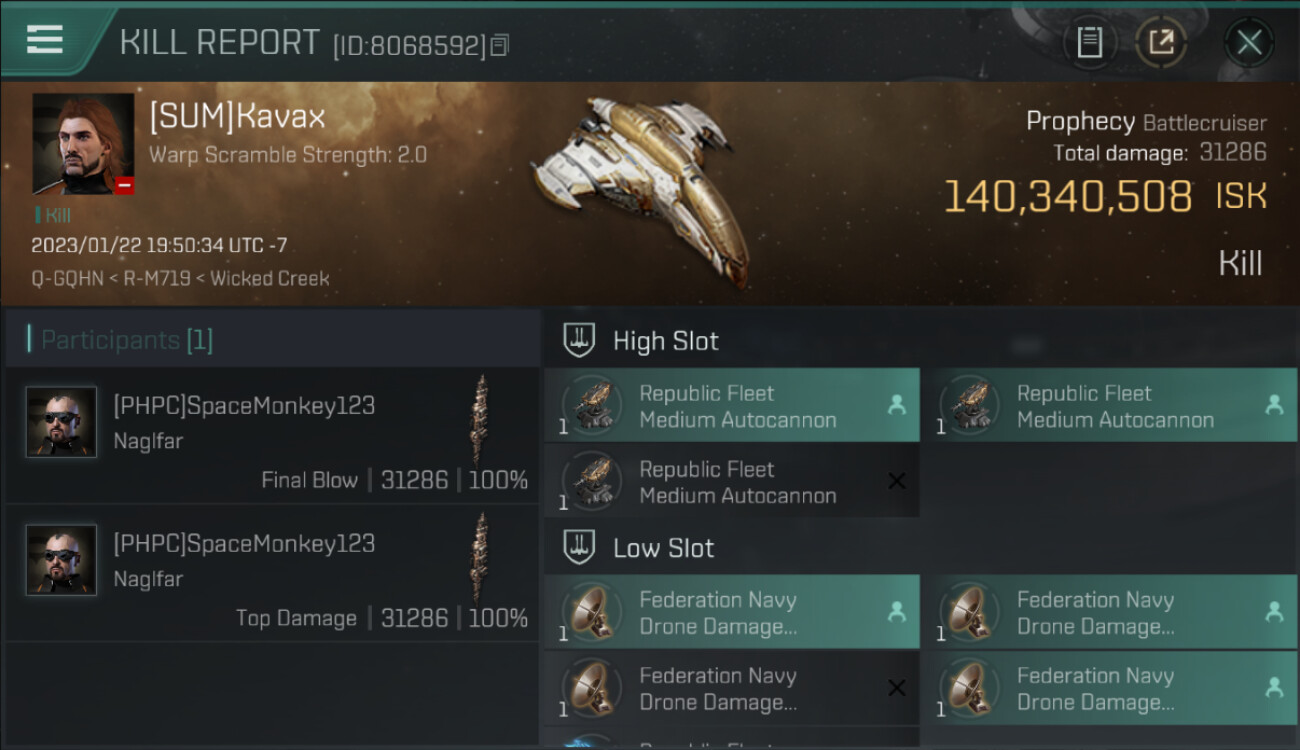Open the kill report notes icon
The image size is (1300, 750).
pyautogui.click(x=1089, y=43)
